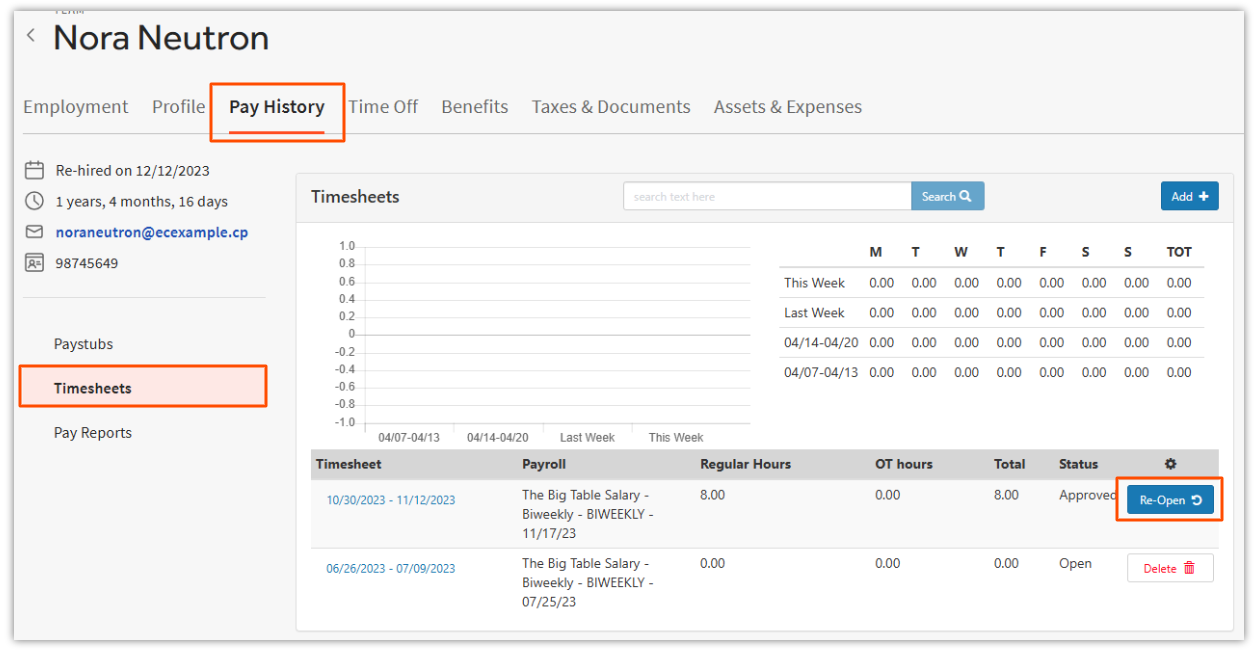Click the envelope icon beside email address
Viewport: 1259px width, 651px height.
(35, 232)
